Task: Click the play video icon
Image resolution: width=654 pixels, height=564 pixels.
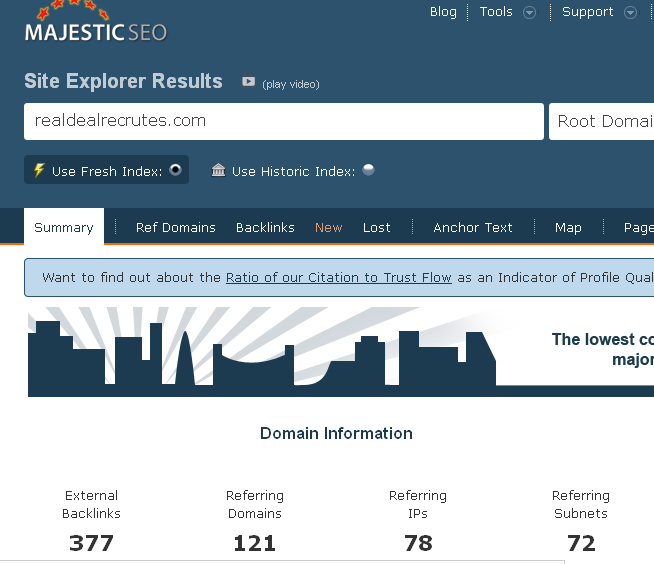Action: (x=249, y=82)
